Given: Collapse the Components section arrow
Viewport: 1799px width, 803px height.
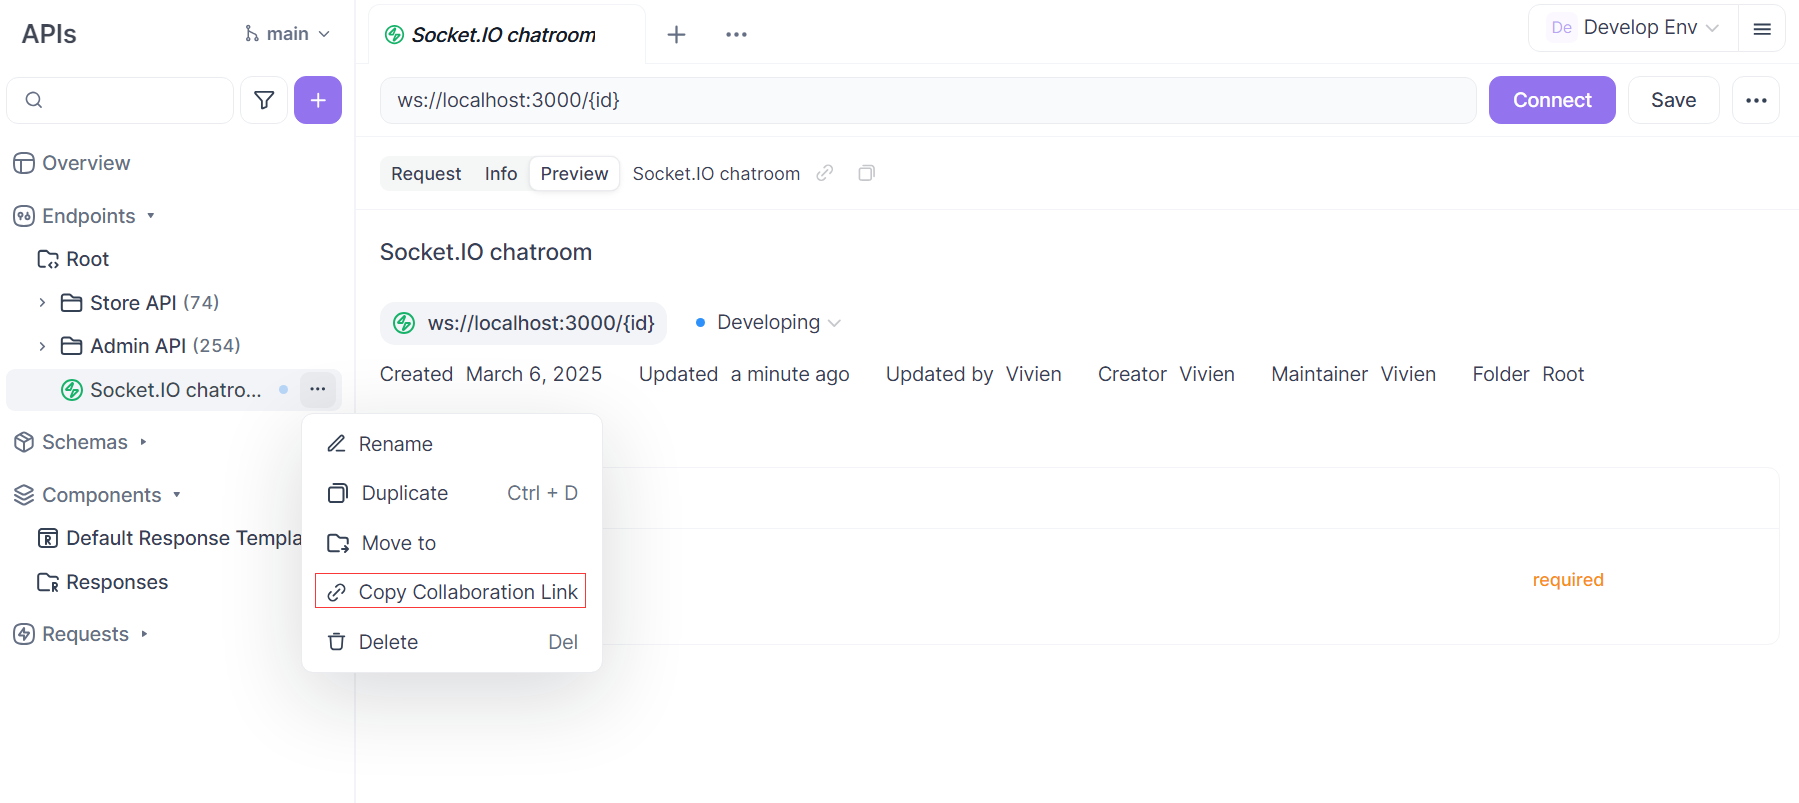Looking at the screenshot, I should tap(177, 495).
